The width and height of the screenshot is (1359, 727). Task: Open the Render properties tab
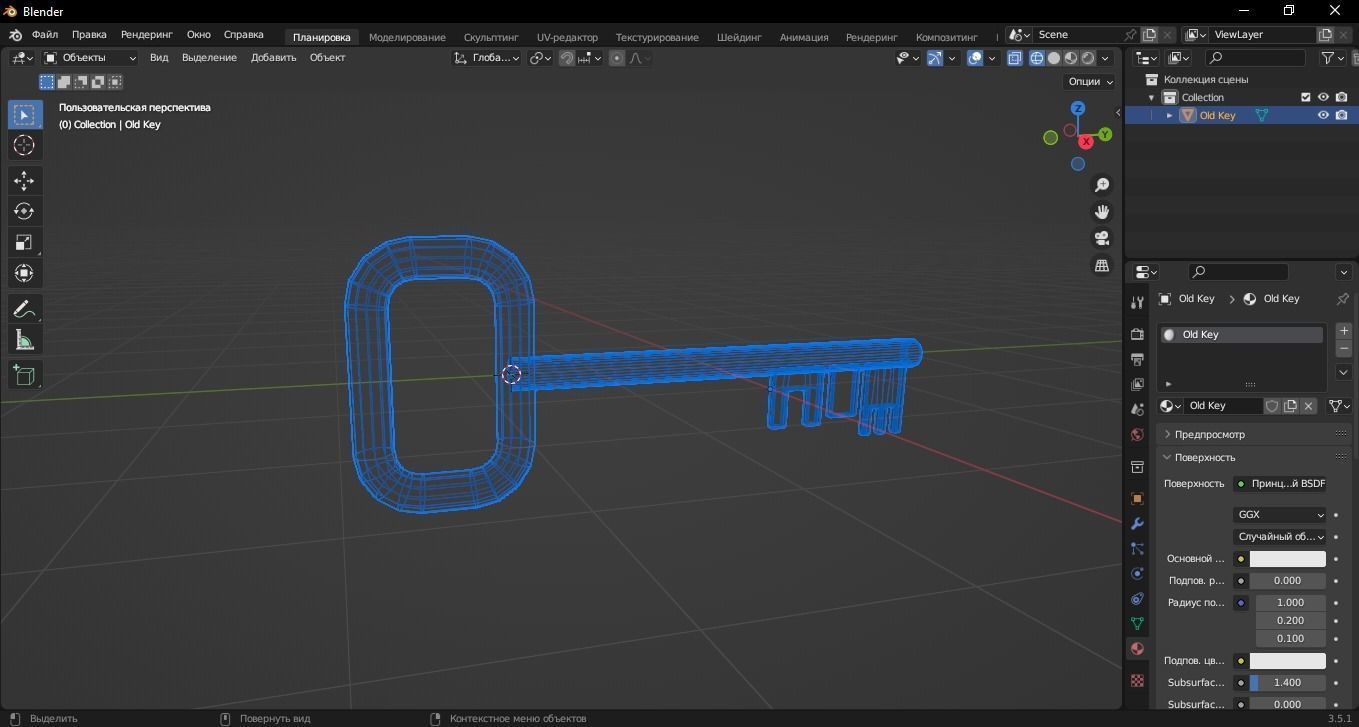pyautogui.click(x=1137, y=334)
